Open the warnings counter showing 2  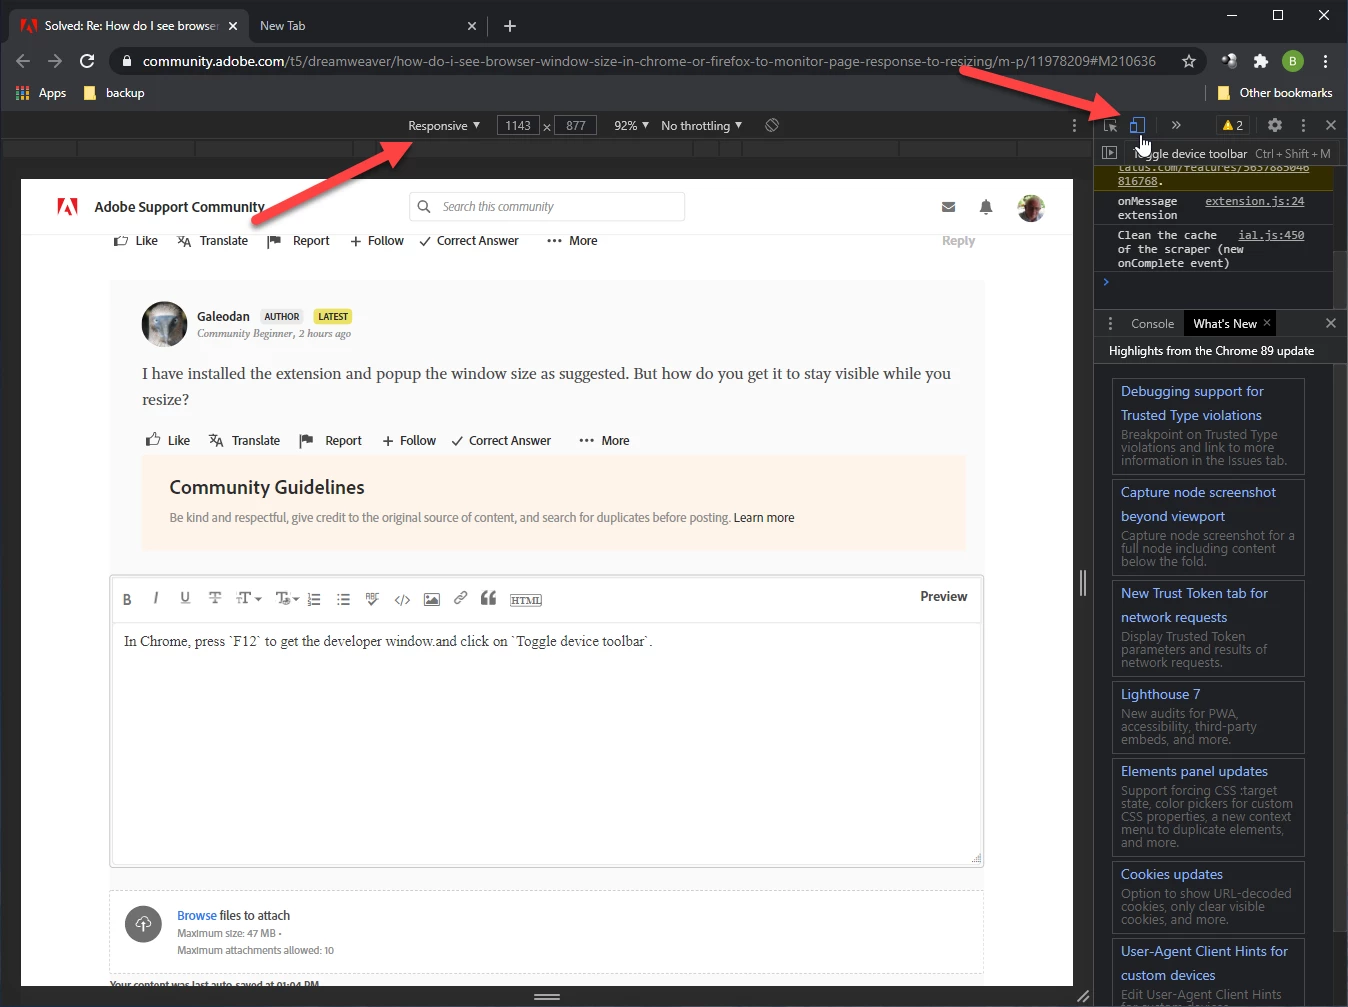pos(1232,125)
